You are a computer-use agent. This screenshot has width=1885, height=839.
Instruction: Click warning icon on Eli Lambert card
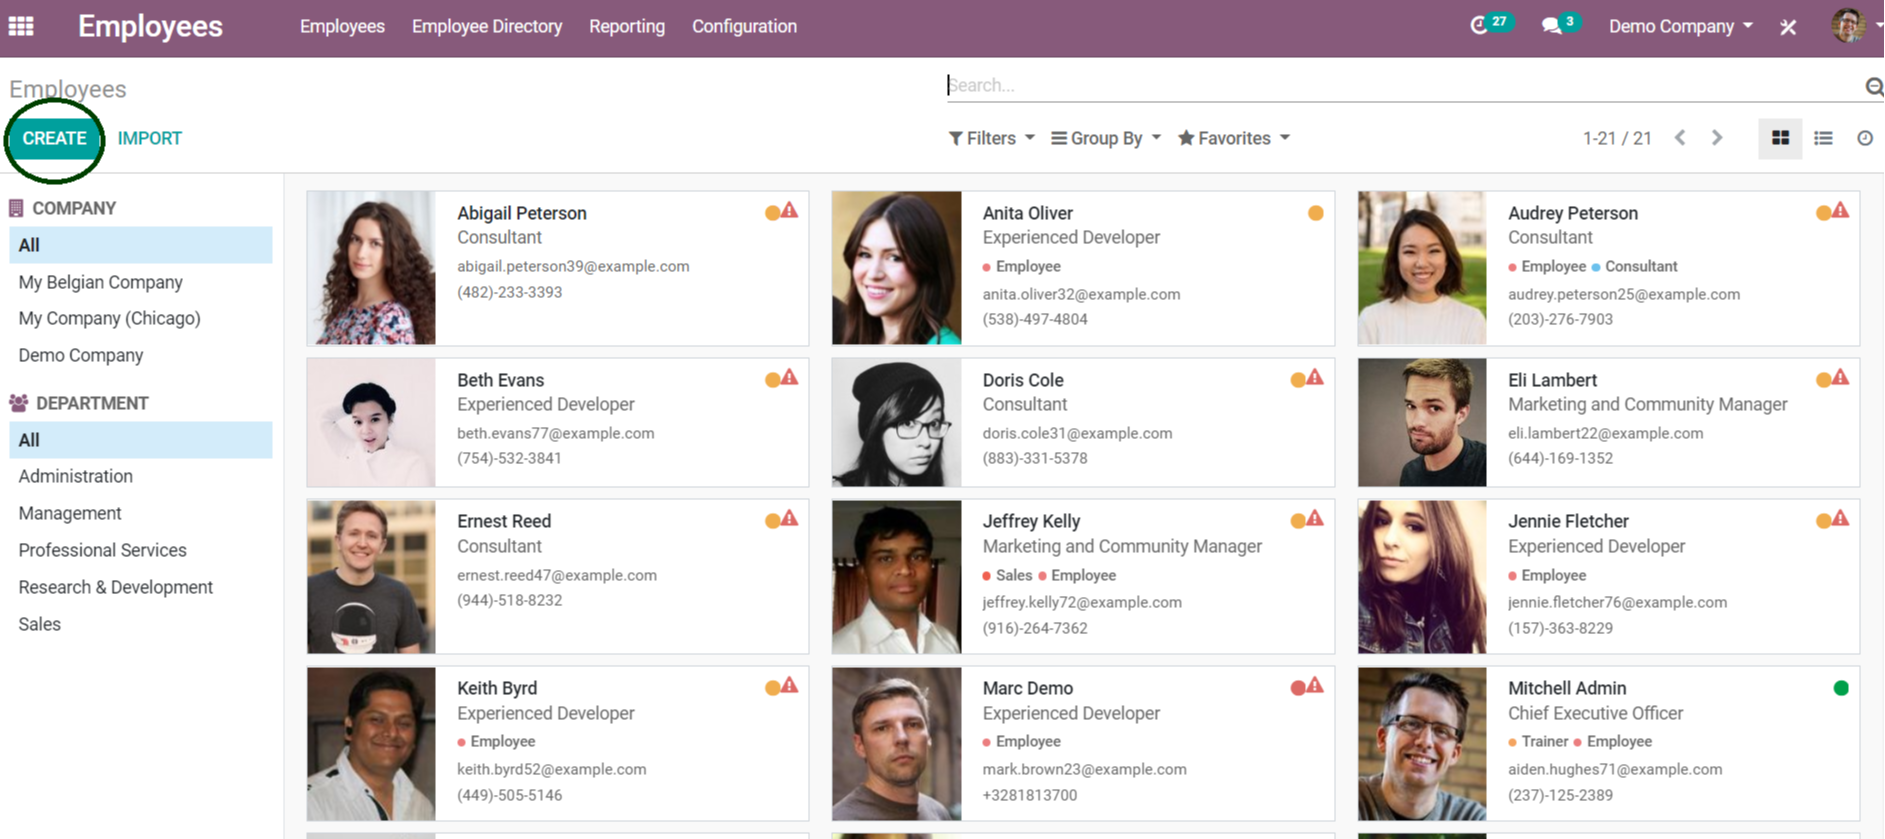[x=1840, y=378]
